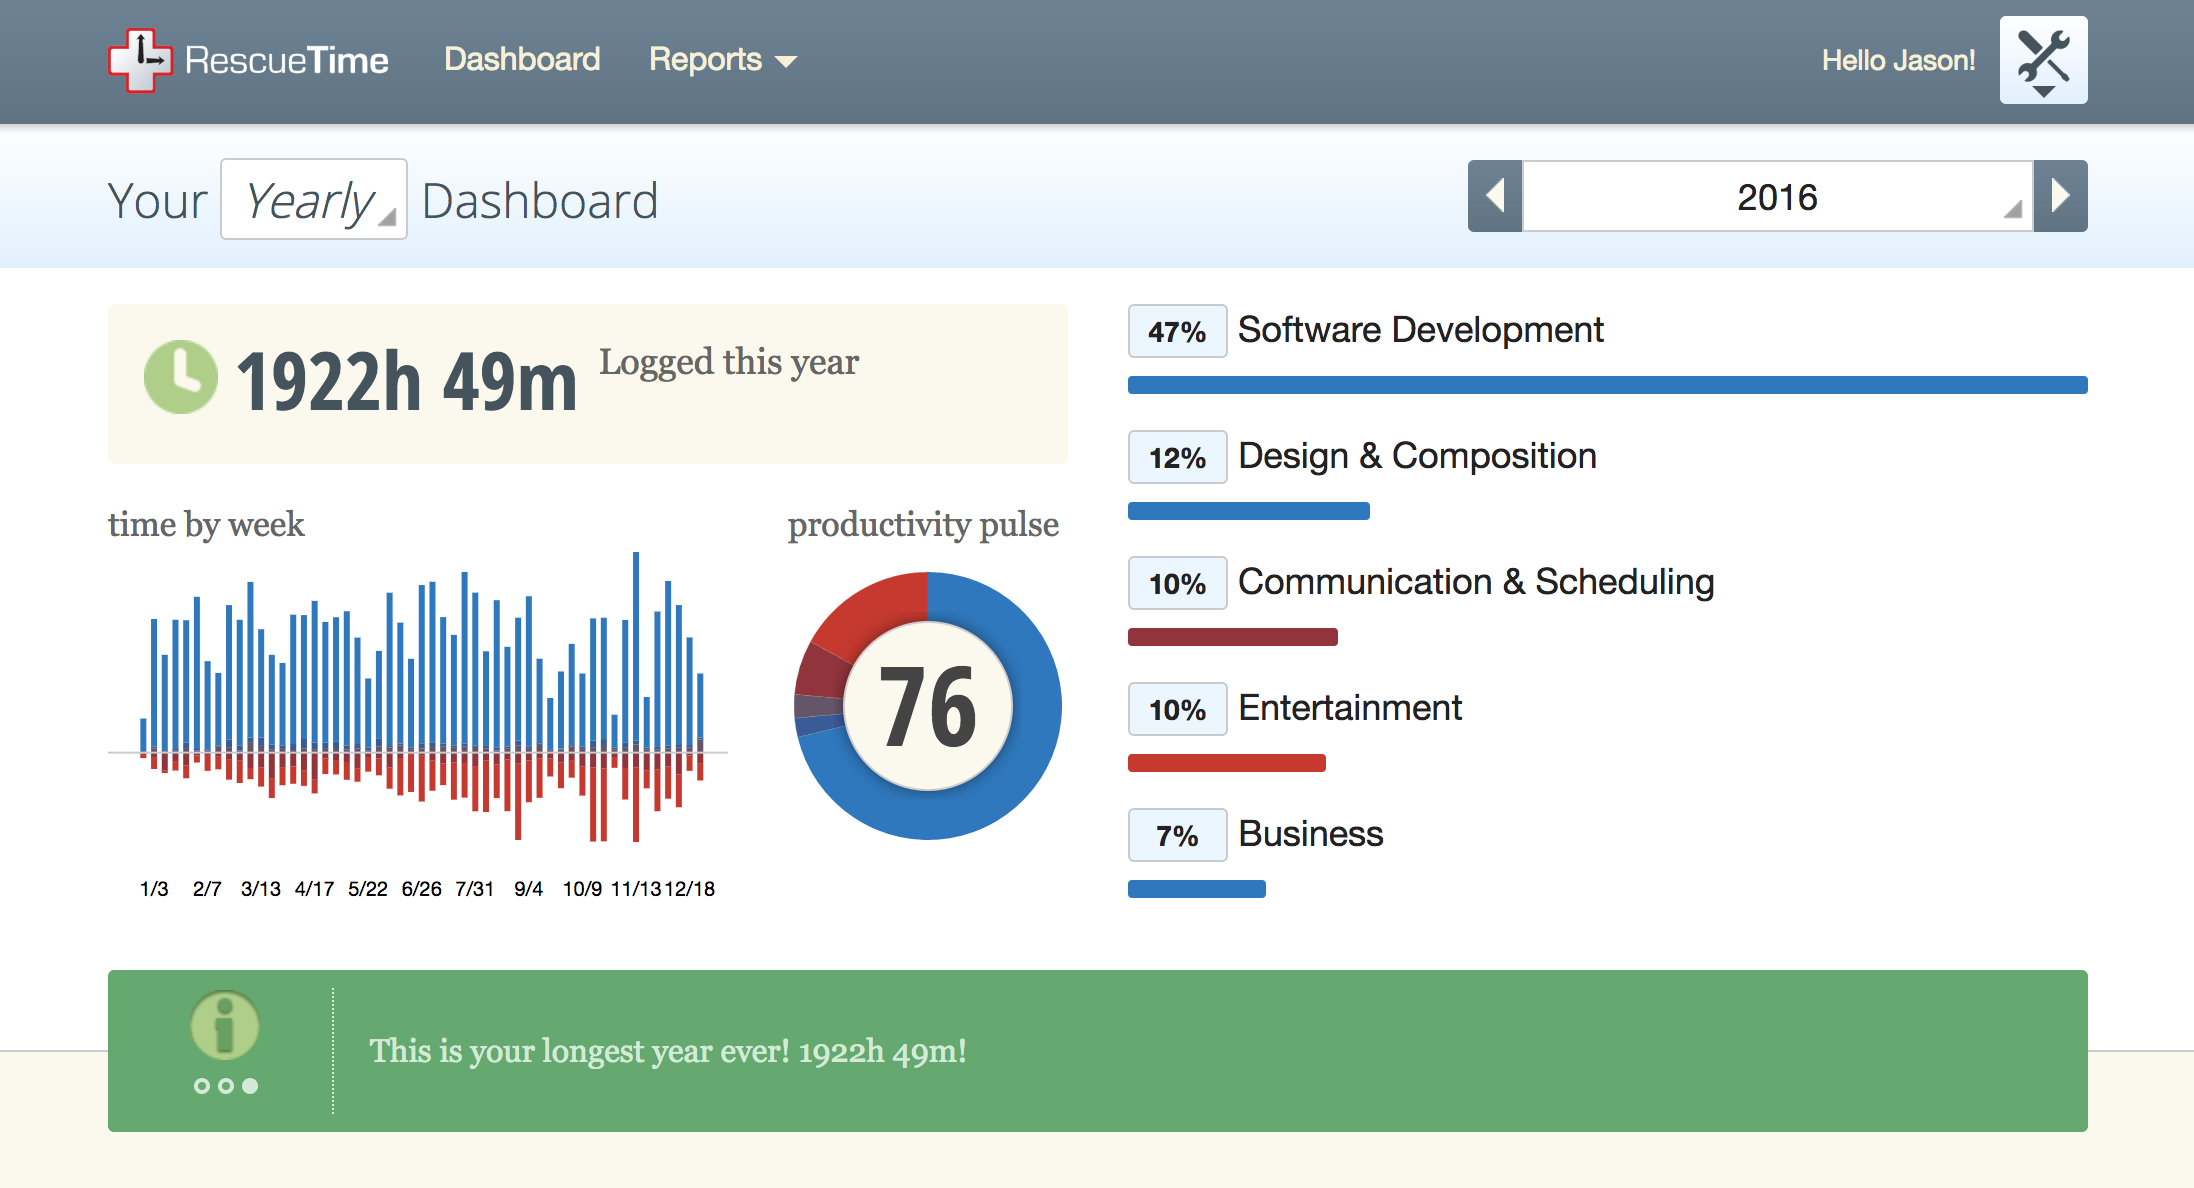Click the Business blue progress bar

[x=1197, y=889]
